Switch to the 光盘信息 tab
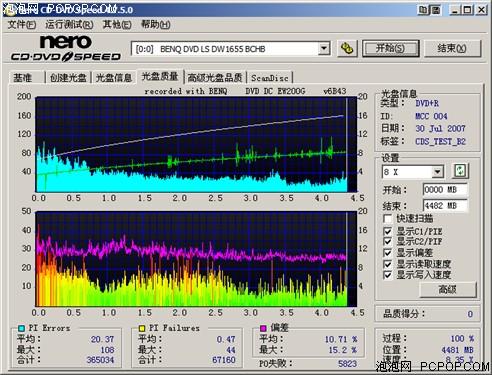The width and height of the screenshot is (492, 375). pos(114,78)
